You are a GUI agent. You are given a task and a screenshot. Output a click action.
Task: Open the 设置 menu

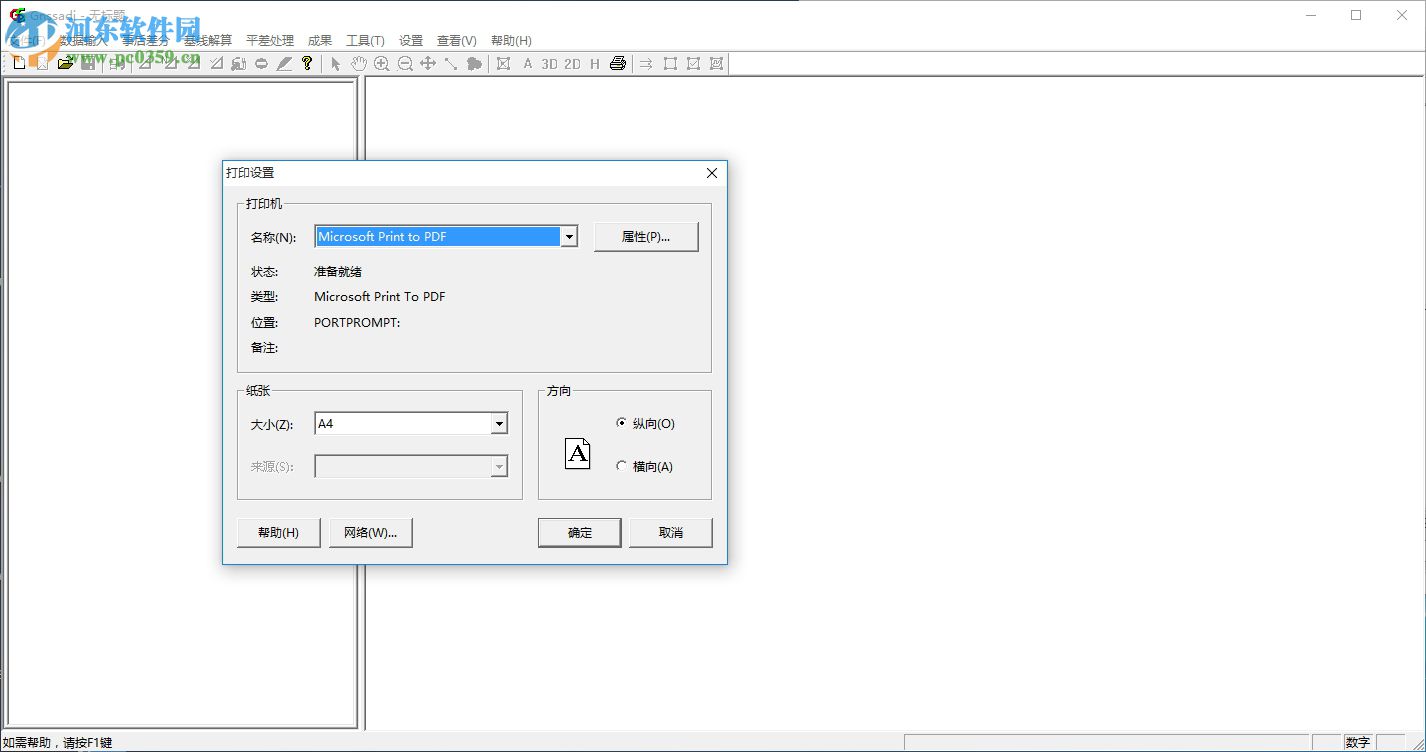[x=411, y=41]
